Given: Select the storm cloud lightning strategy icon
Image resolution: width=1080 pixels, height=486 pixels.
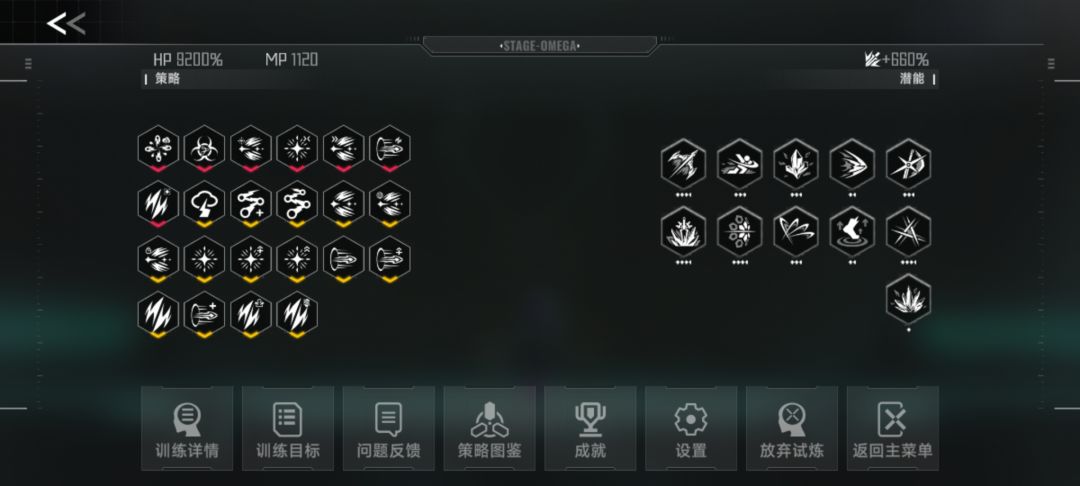Looking at the screenshot, I should coord(205,204).
